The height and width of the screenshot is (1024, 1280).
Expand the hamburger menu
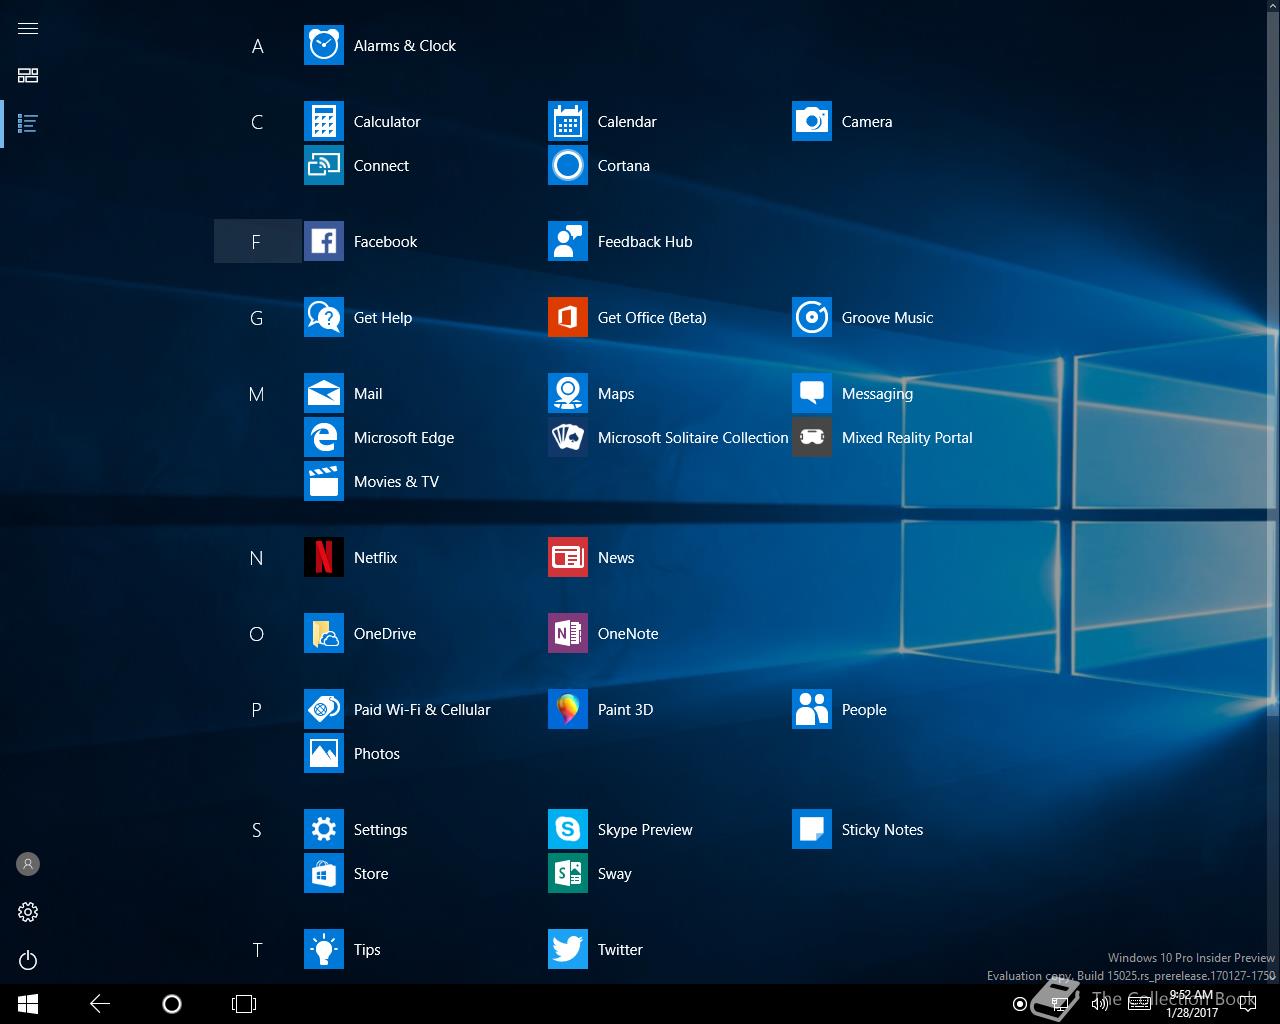(28, 28)
